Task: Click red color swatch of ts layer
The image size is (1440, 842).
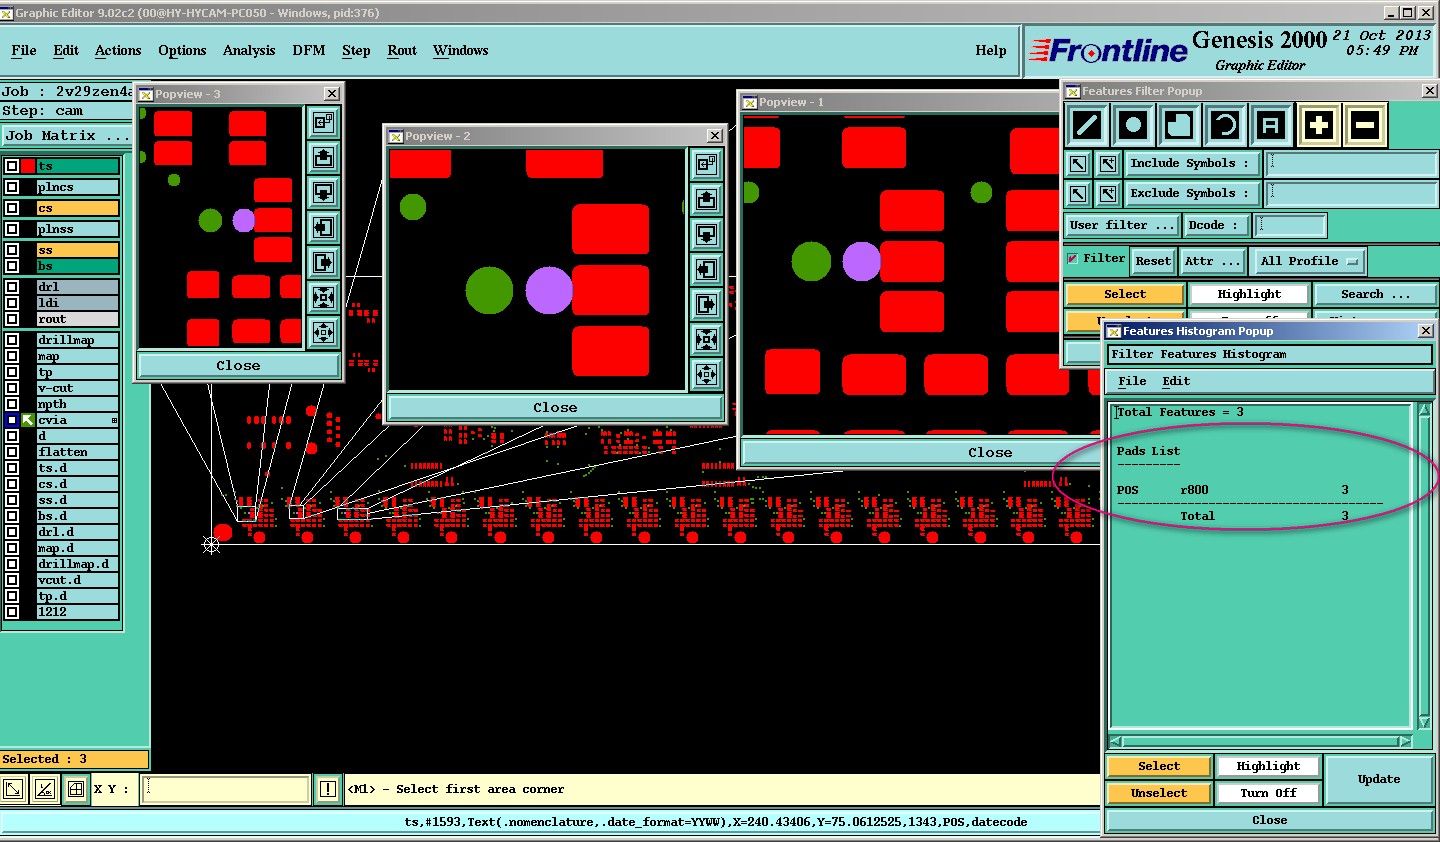Action: 28,166
